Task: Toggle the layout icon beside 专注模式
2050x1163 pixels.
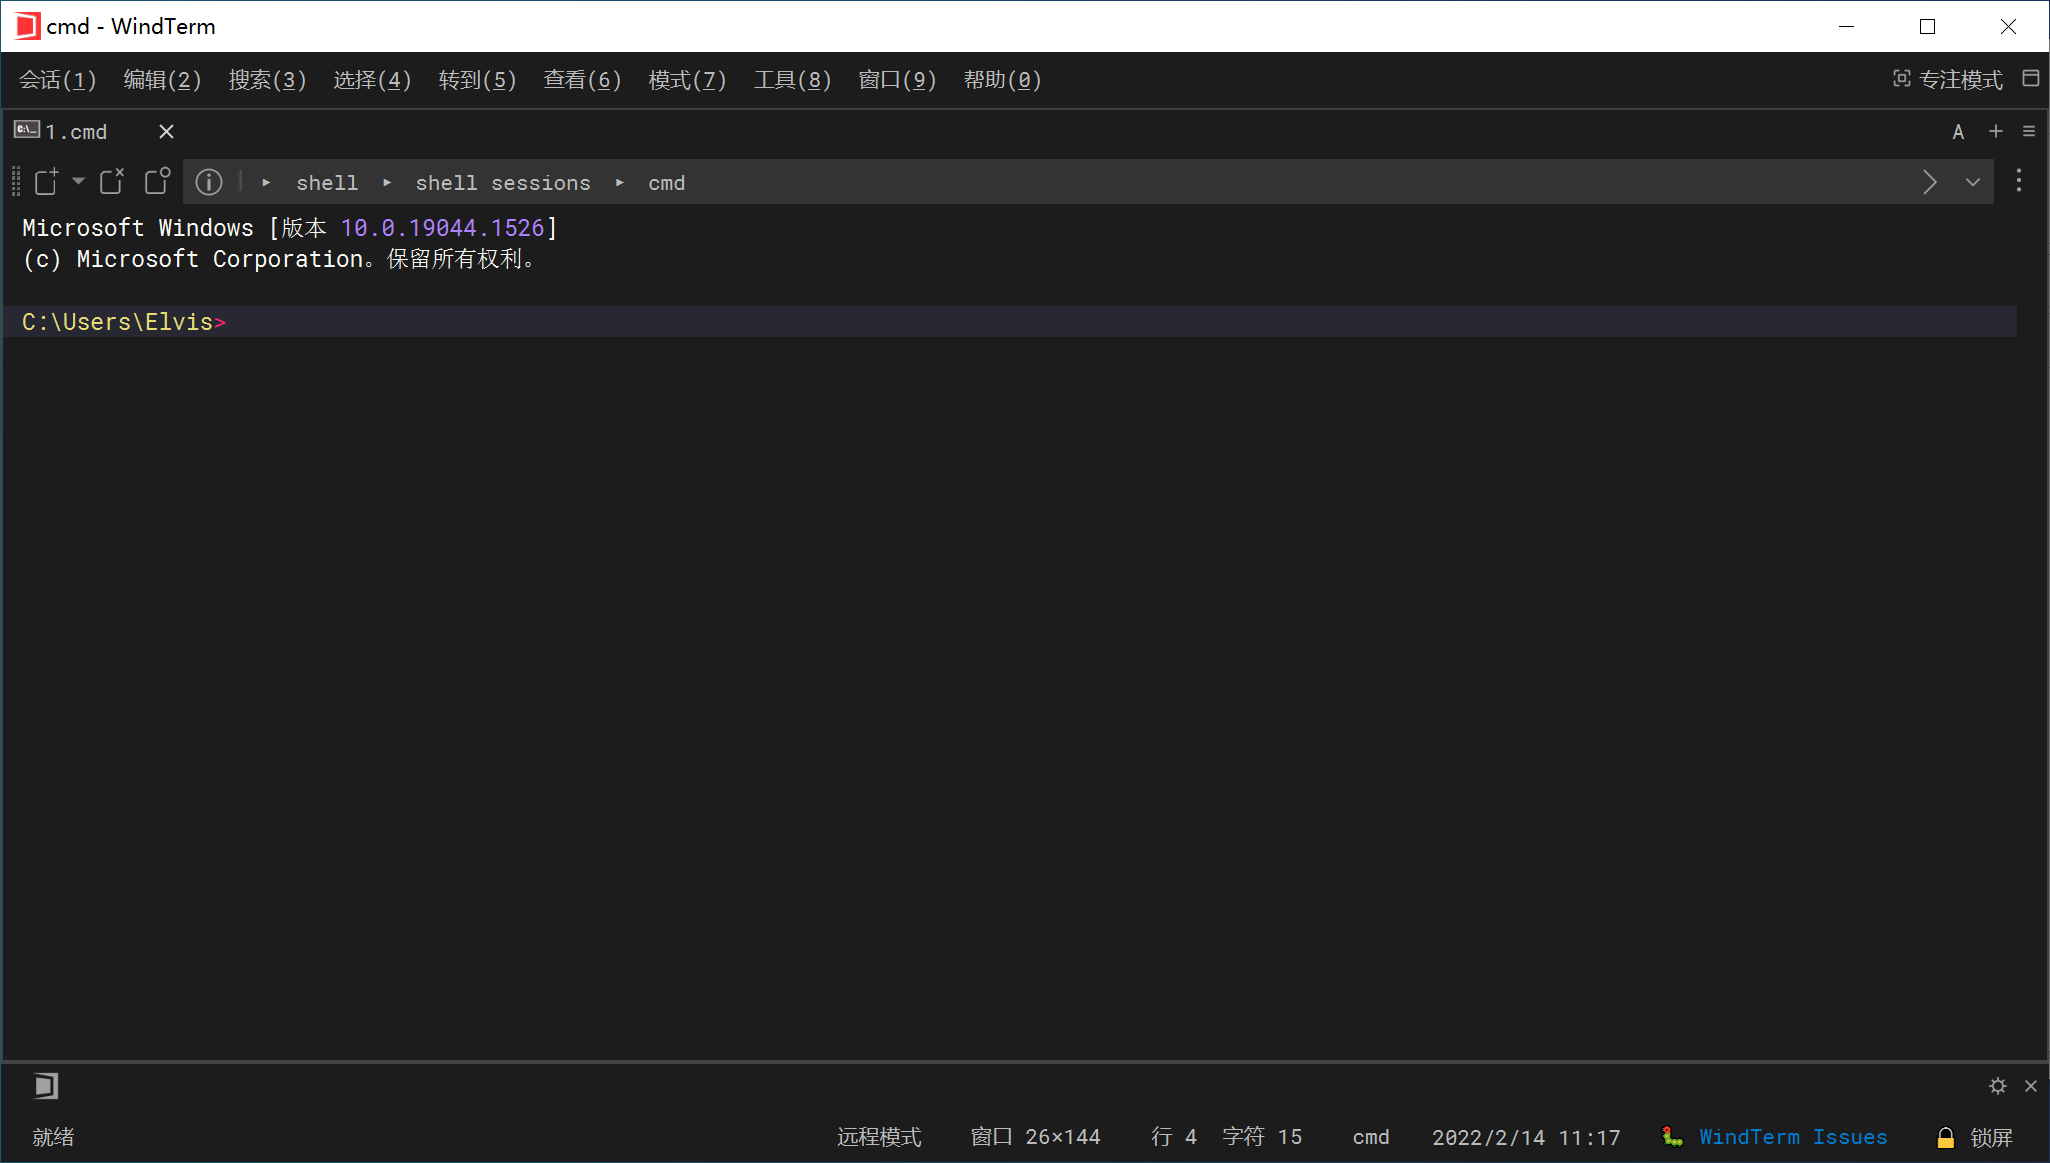Action: [x=2030, y=79]
